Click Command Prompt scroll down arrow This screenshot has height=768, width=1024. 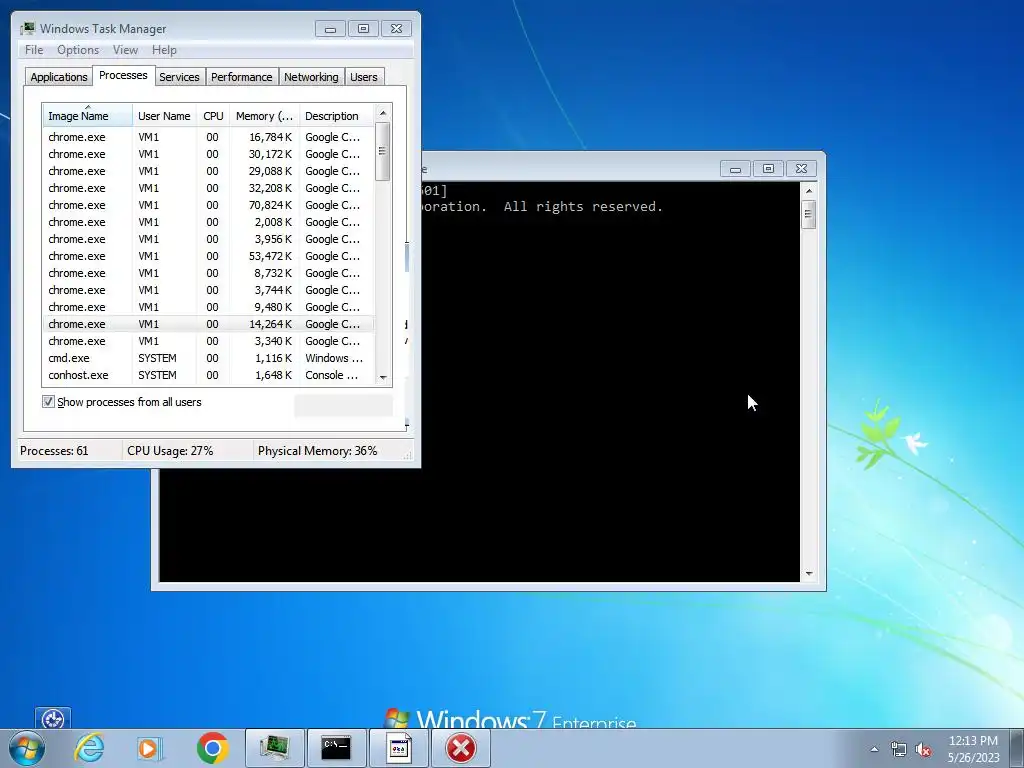(x=809, y=574)
